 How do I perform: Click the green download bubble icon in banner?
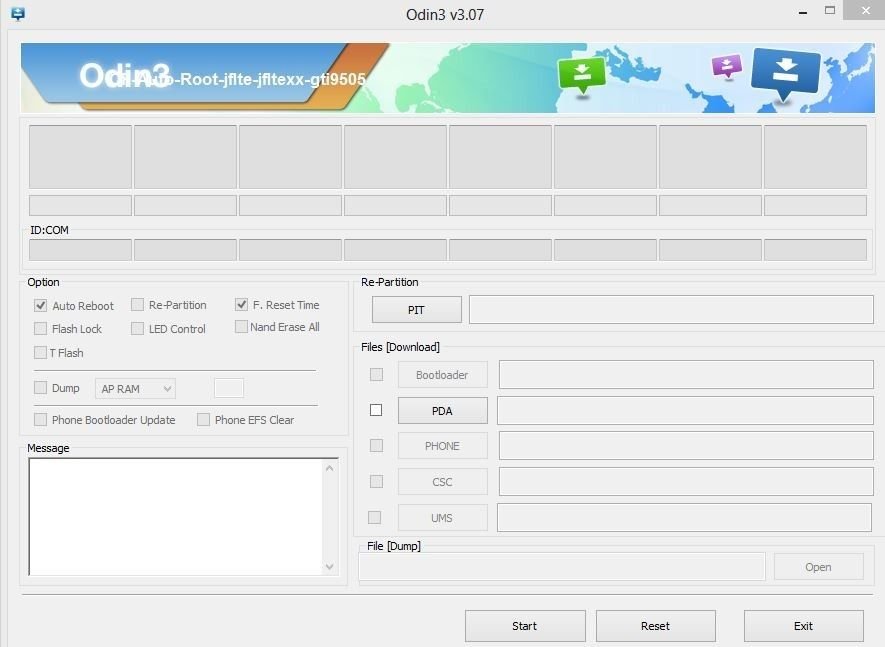pyautogui.click(x=582, y=76)
